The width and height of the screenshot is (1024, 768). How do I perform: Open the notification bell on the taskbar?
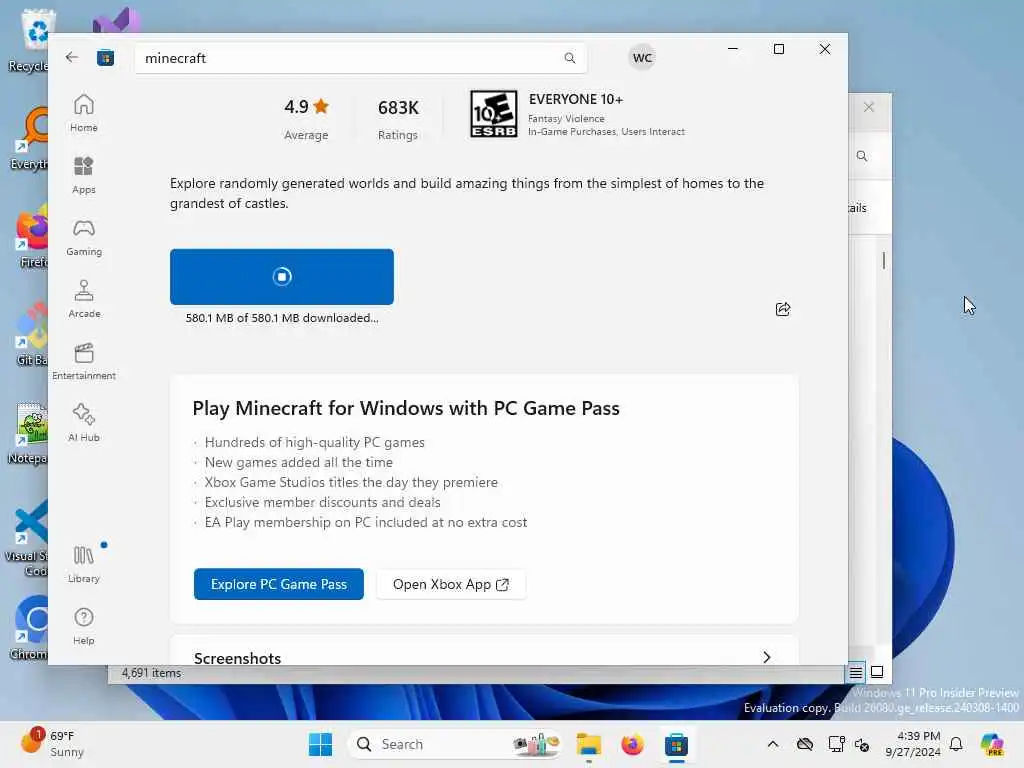point(956,744)
